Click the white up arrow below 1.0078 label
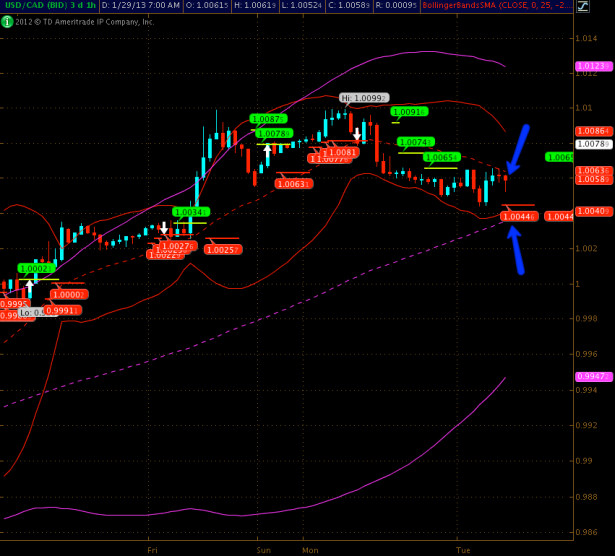The height and width of the screenshot is (556, 615). [x=268, y=149]
